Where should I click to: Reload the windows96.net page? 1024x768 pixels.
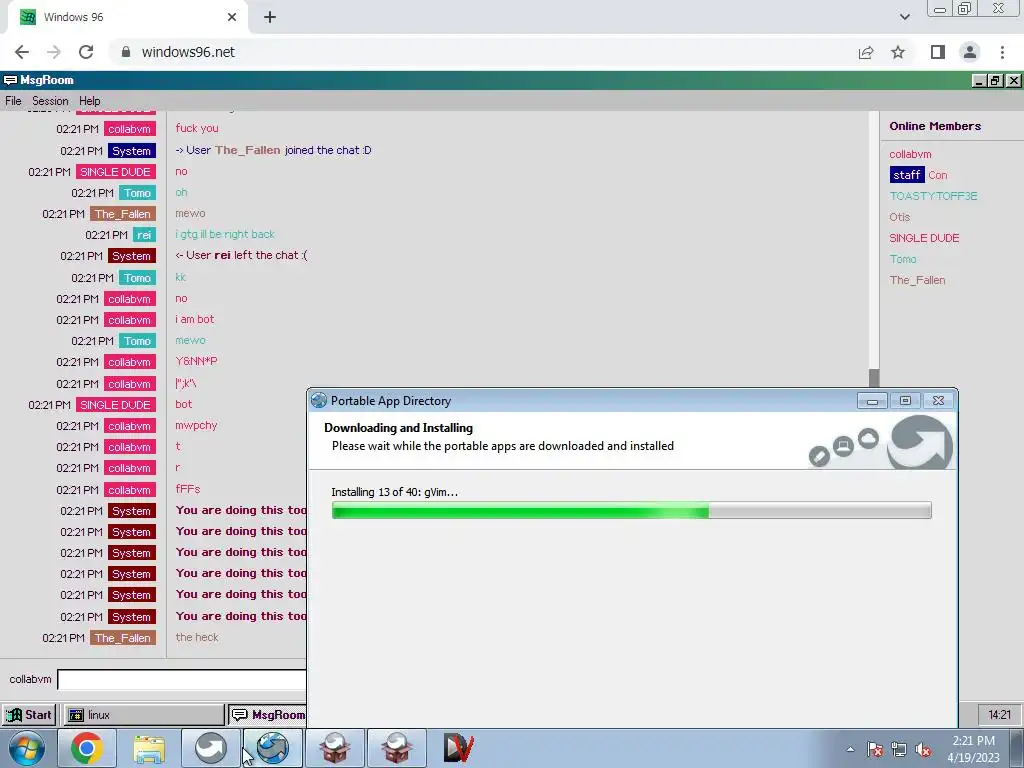click(86, 52)
